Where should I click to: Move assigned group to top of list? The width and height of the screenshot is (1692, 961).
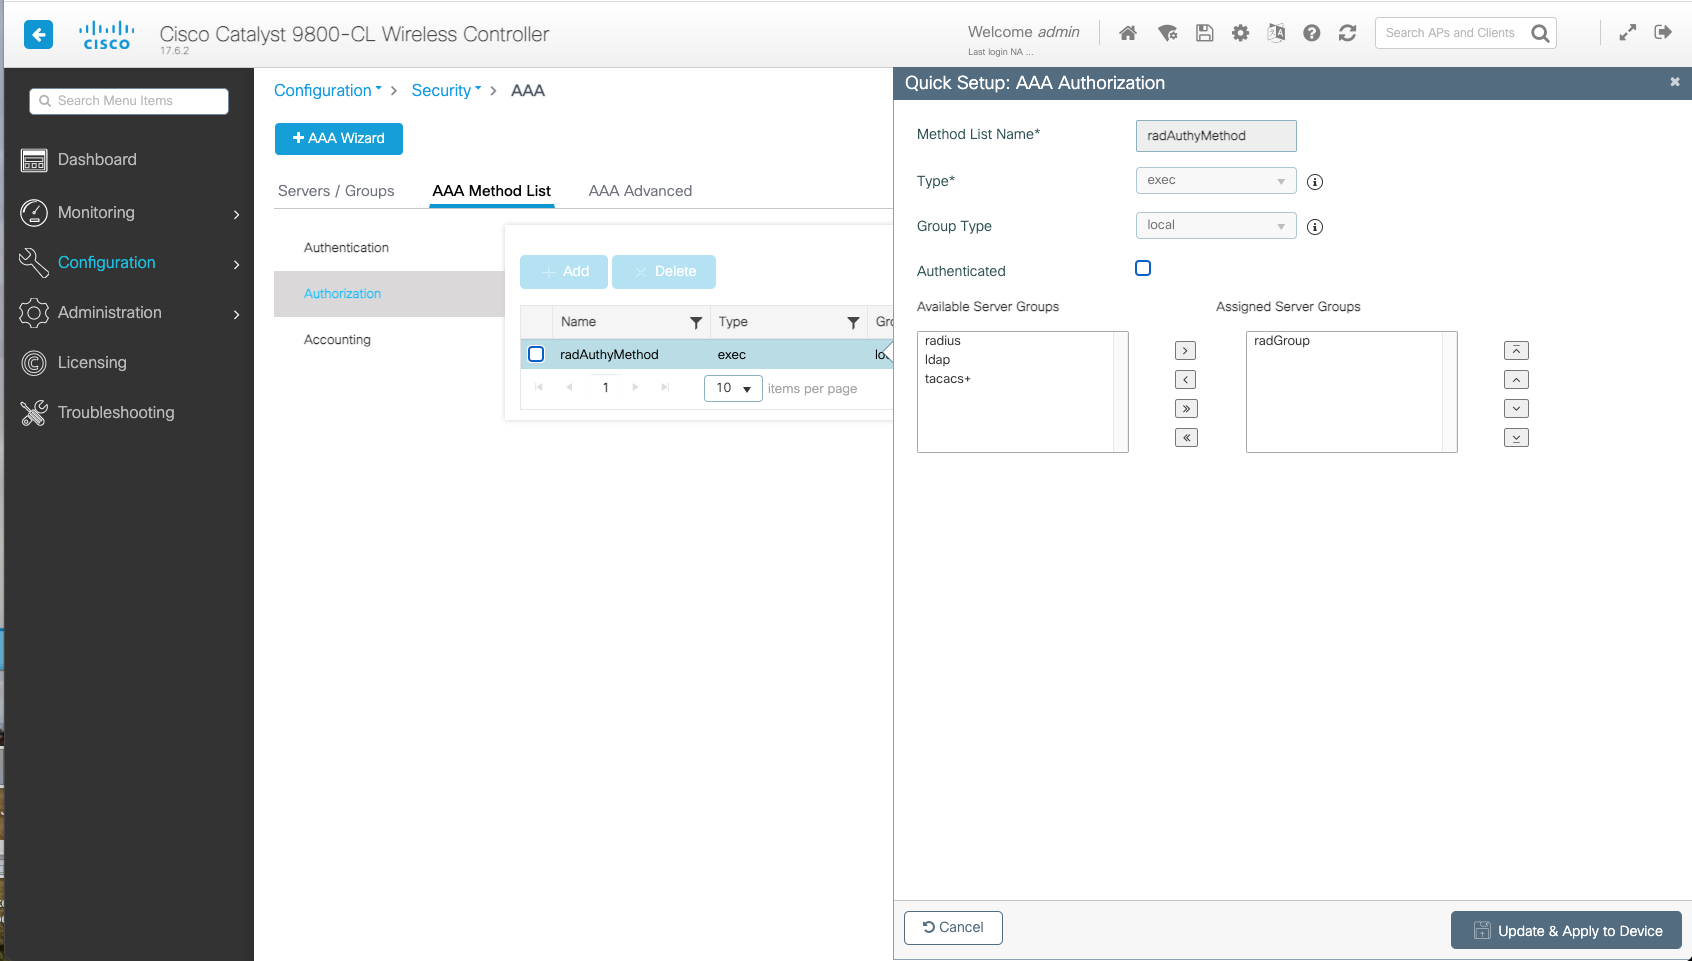coord(1516,351)
